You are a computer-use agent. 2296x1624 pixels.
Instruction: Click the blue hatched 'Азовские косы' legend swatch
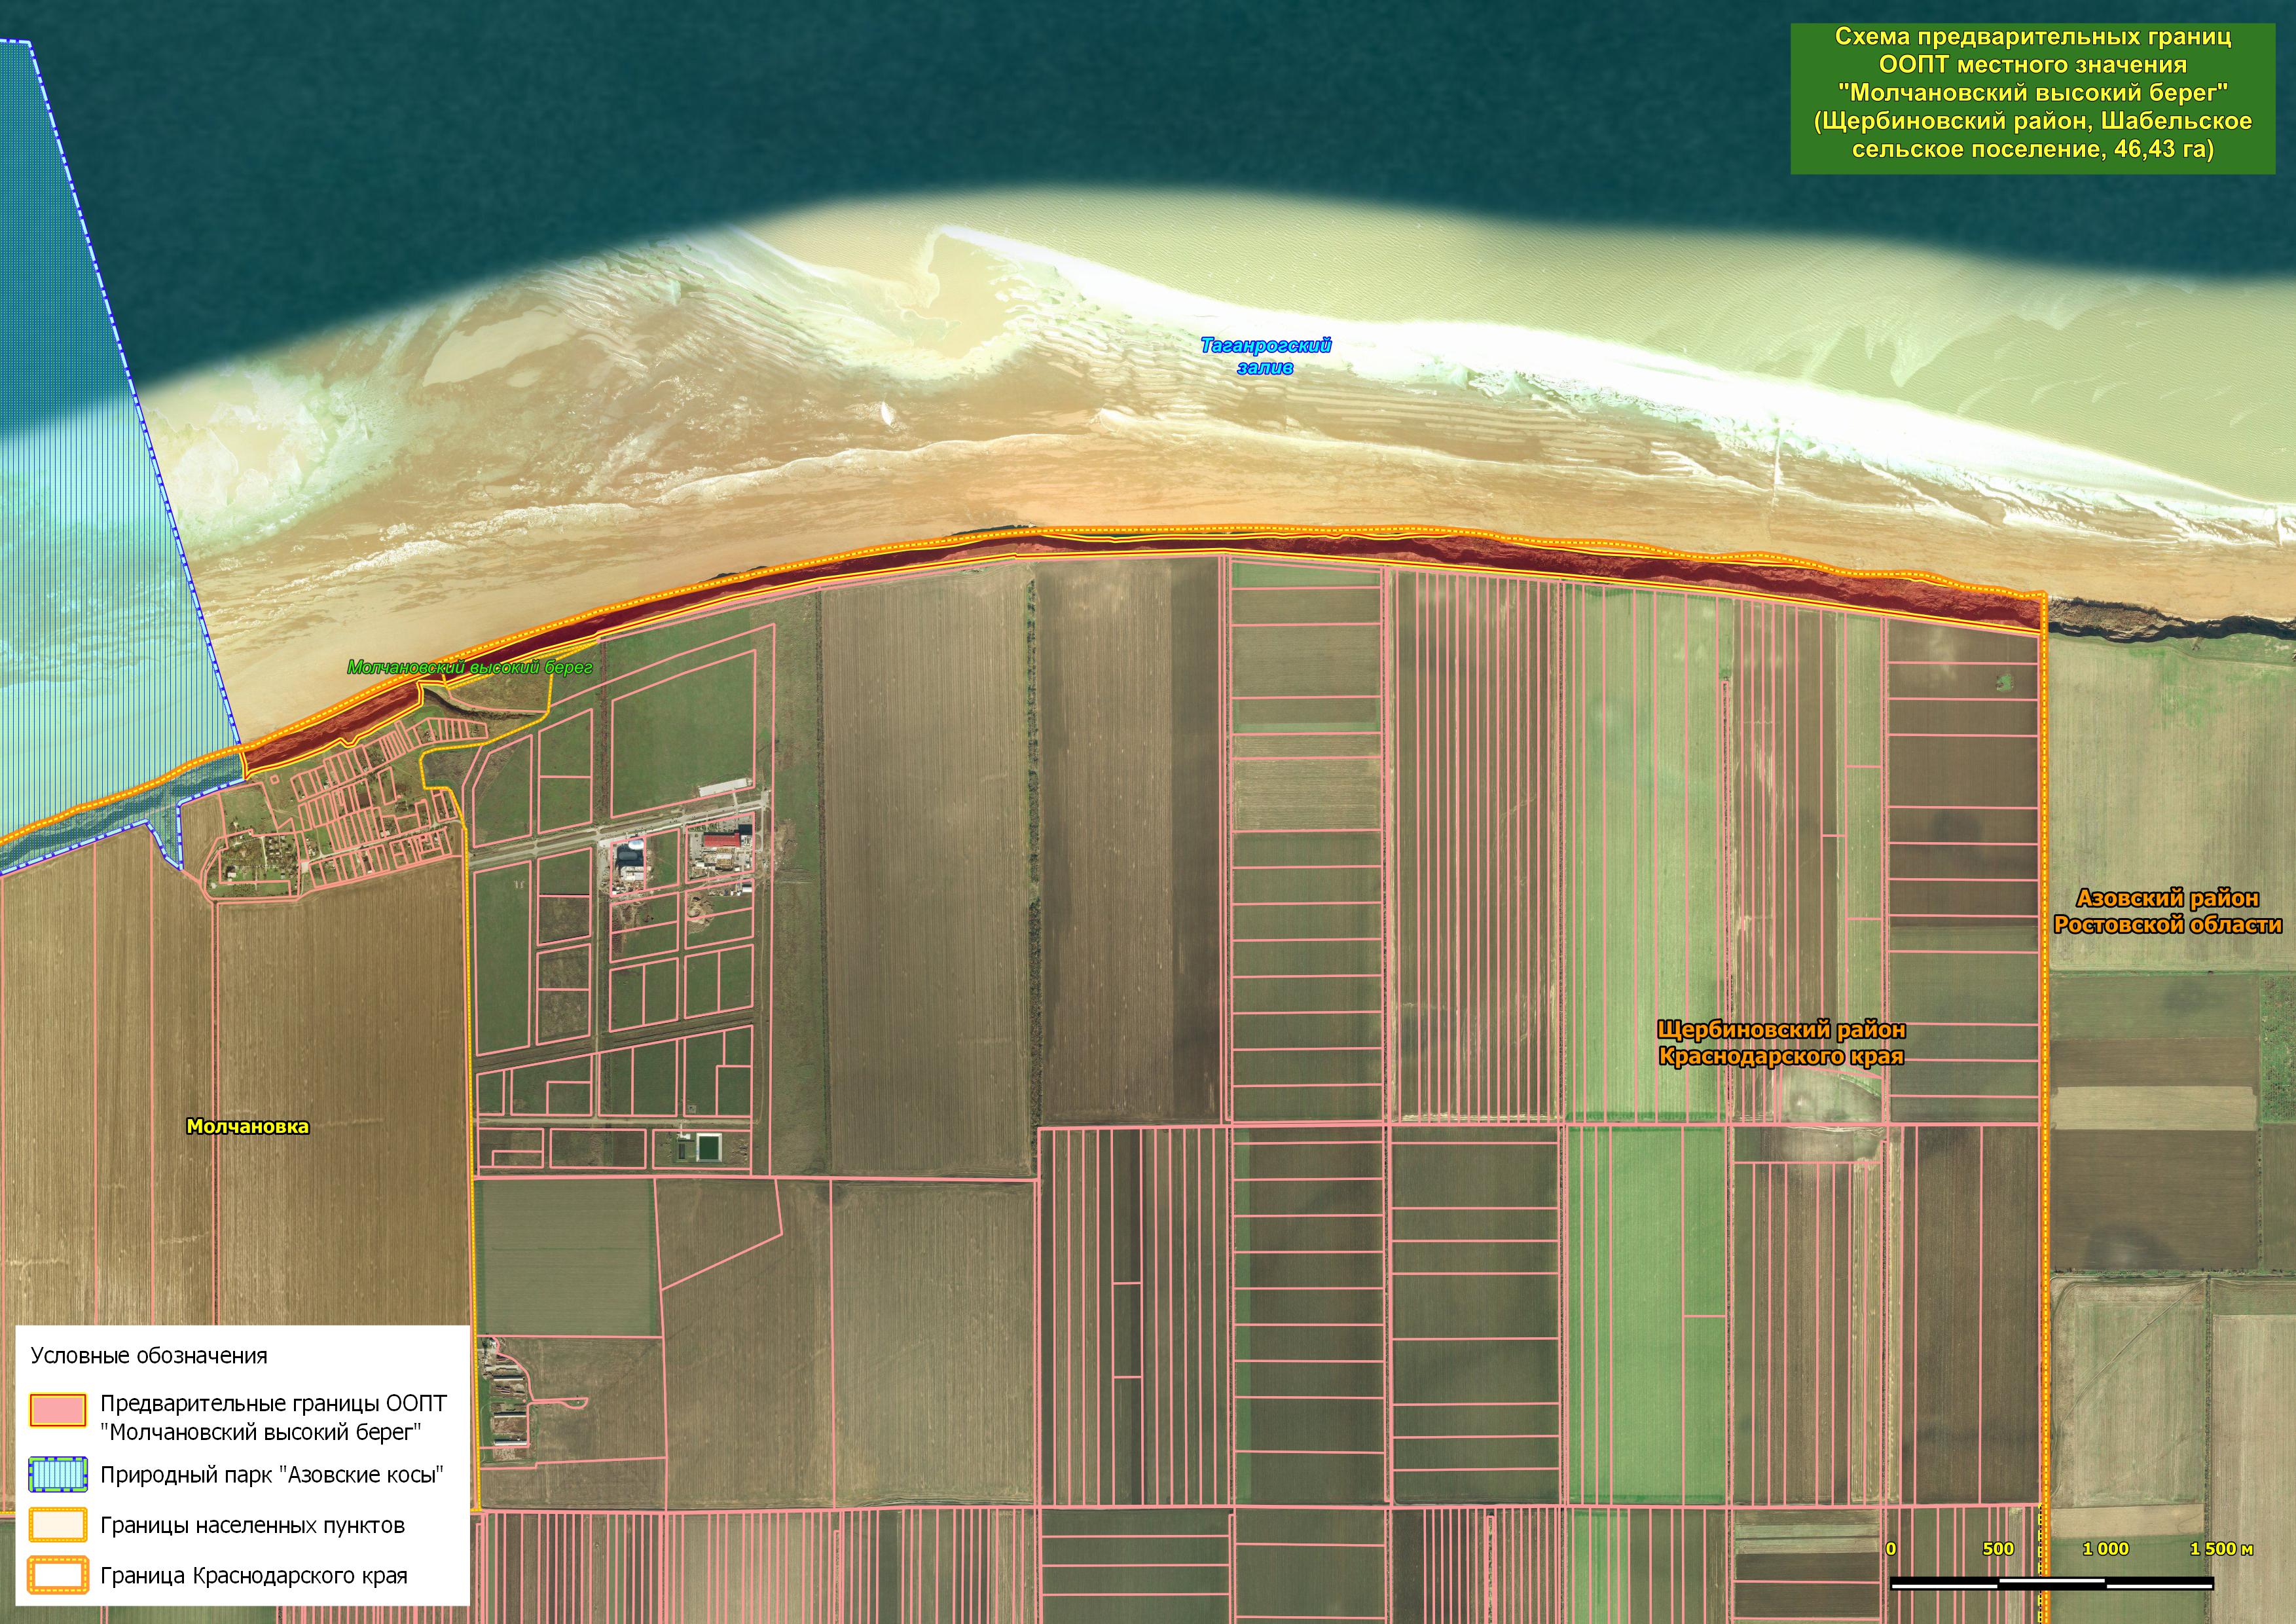coord(58,1474)
